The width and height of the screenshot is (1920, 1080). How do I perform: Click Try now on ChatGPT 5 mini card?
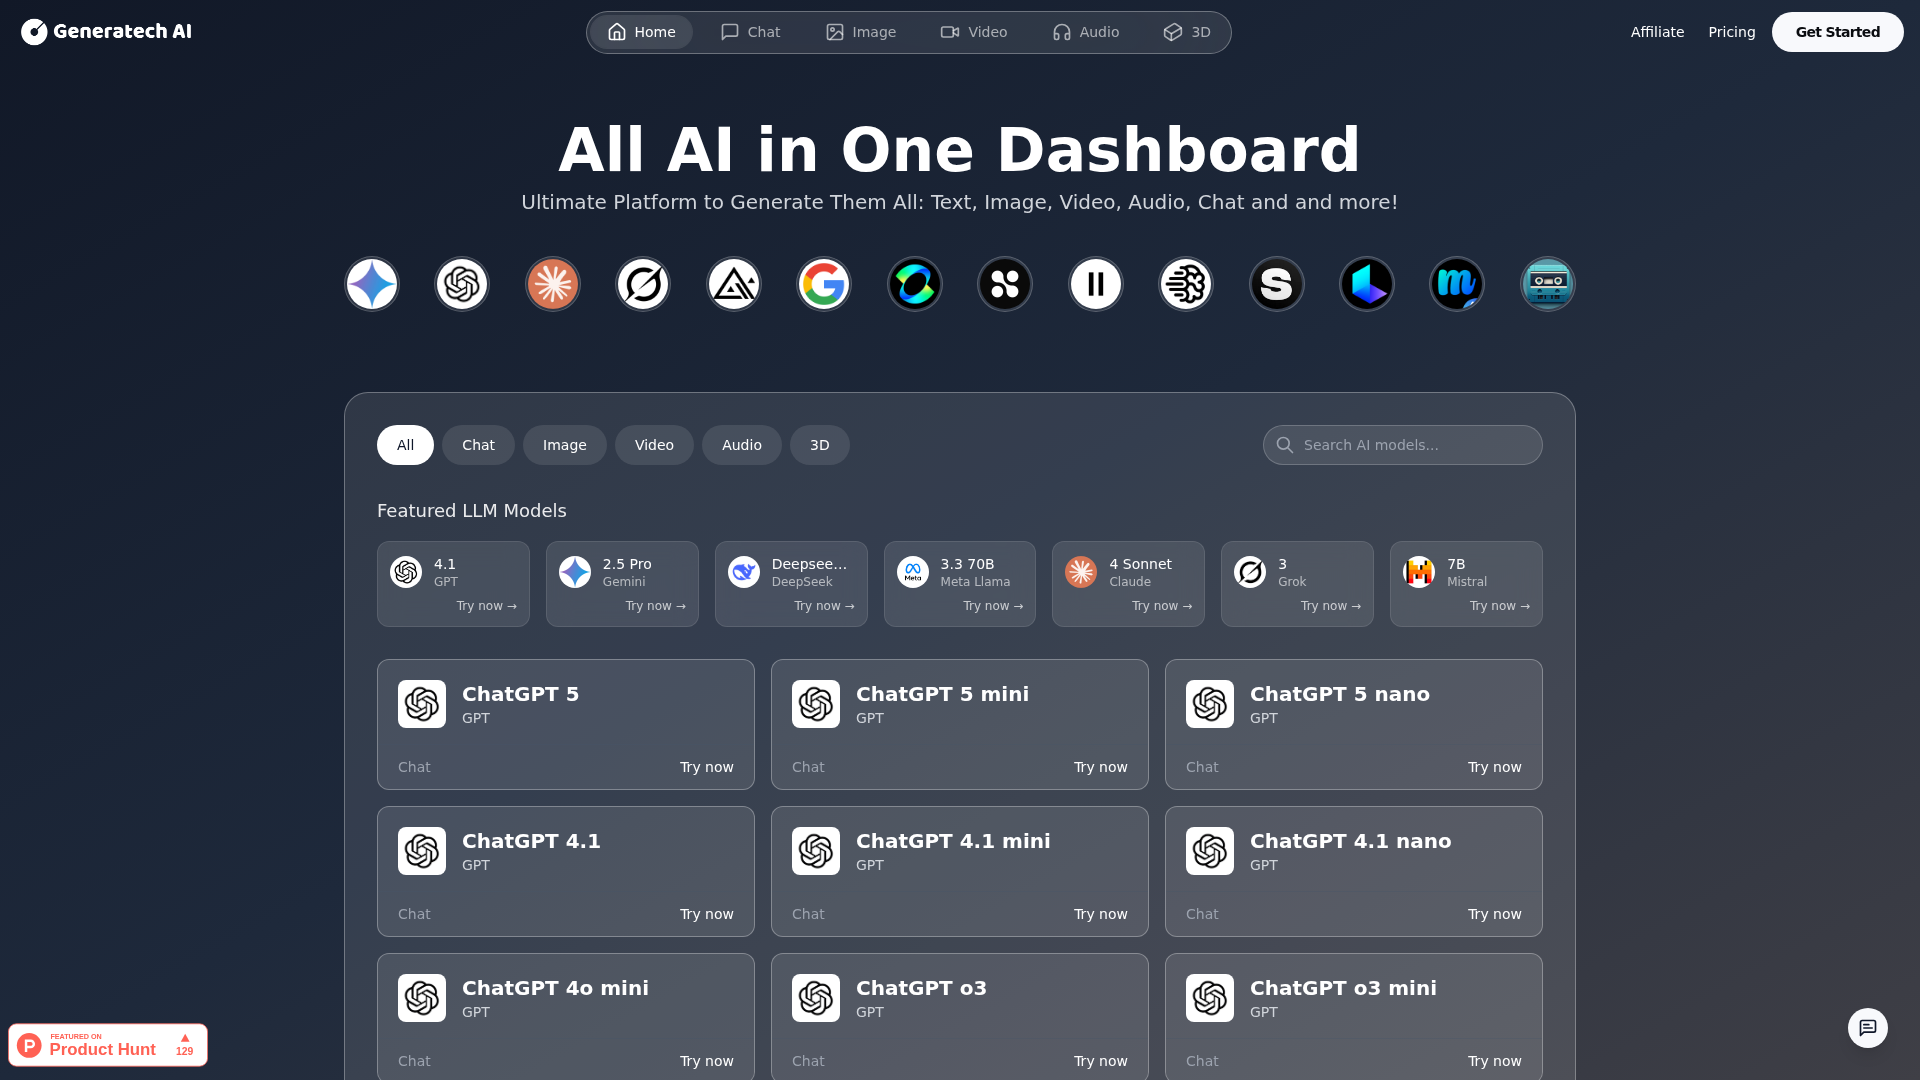[x=1100, y=767]
